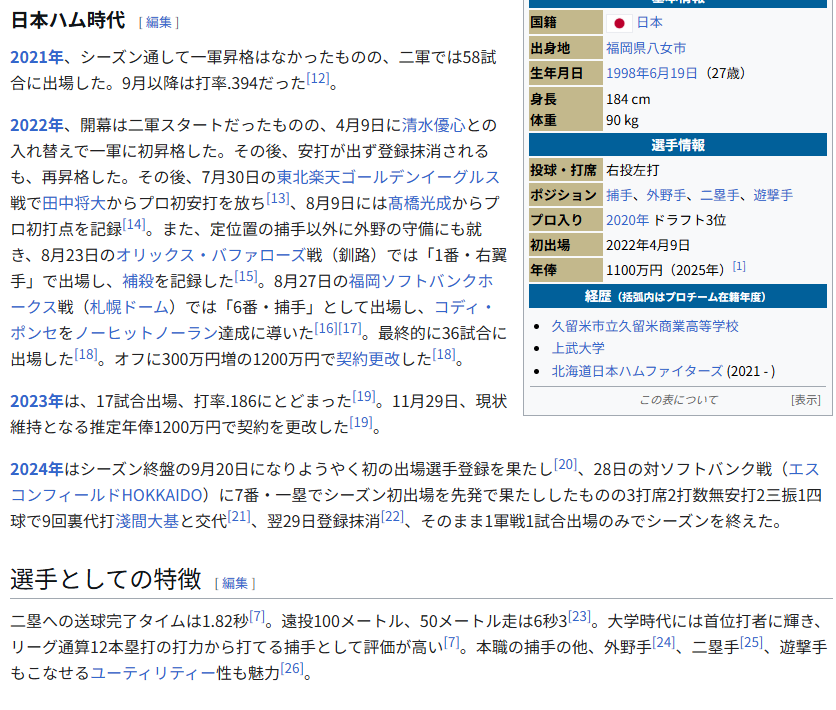Click footnote [1] beside the salary

pos(739,266)
